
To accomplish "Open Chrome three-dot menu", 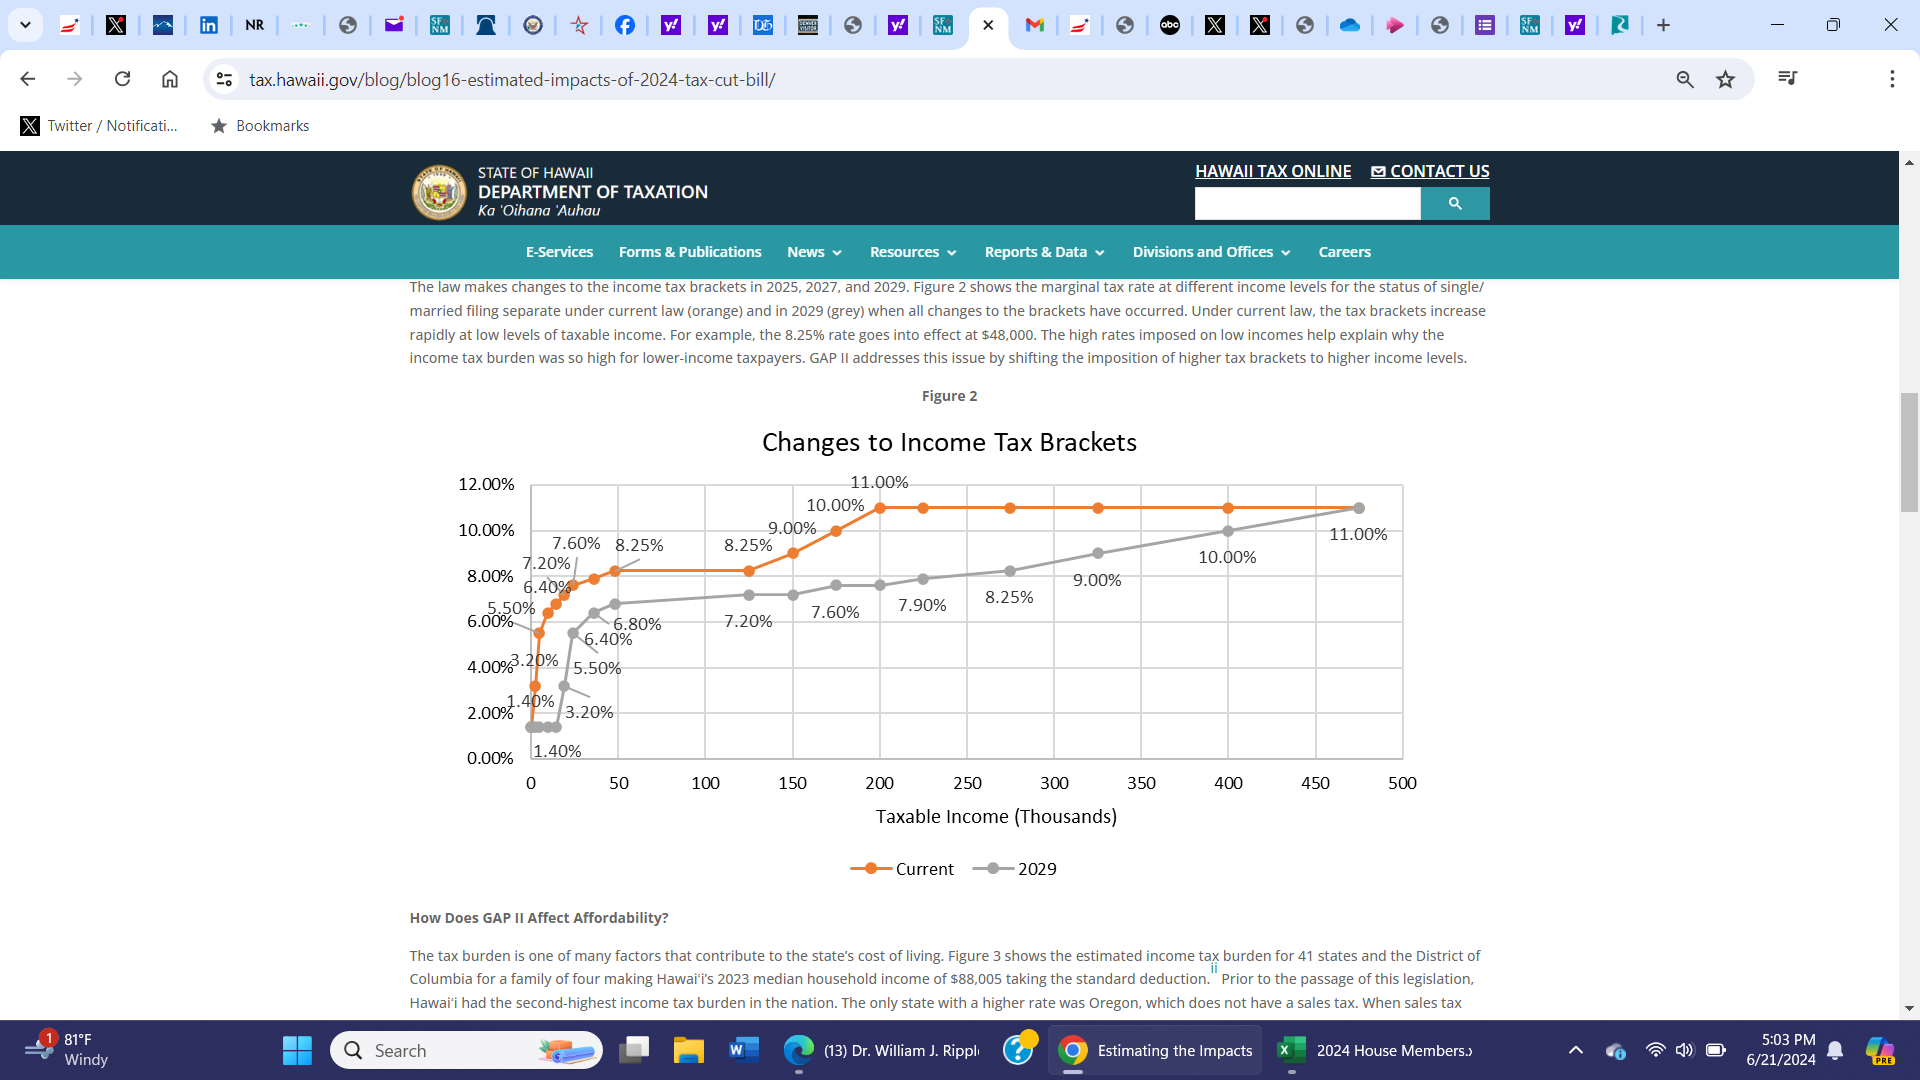I will point(1891,79).
